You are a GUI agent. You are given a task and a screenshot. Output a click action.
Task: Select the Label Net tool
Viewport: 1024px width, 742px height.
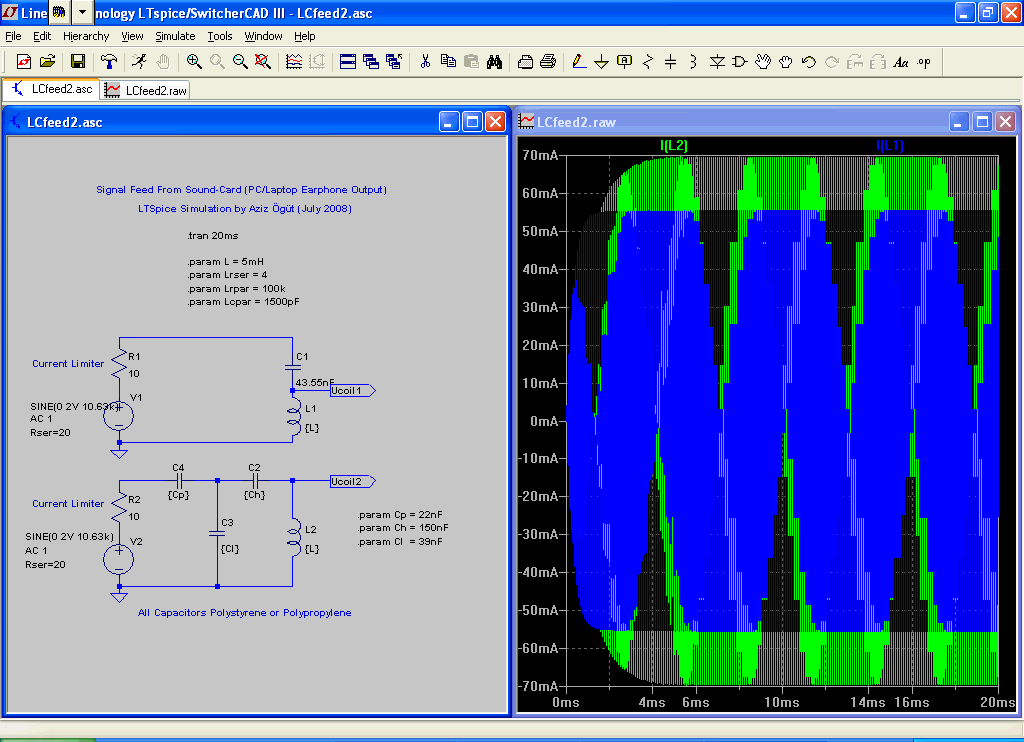[x=624, y=61]
